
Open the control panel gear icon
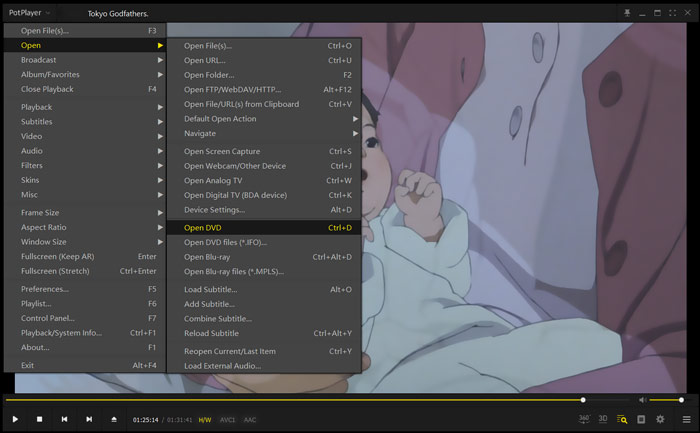[x=660, y=419]
